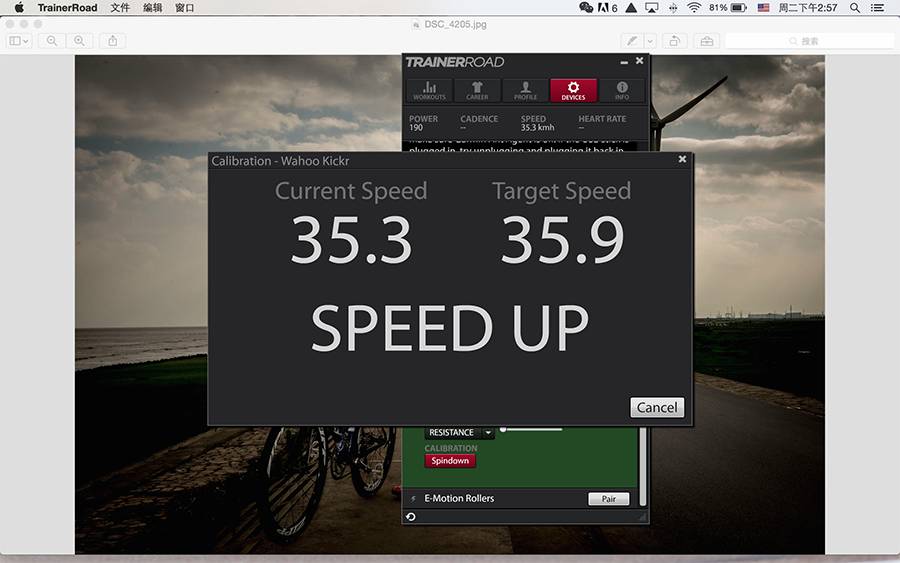Zoom out in Preview
900x563 pixels.
52,41
